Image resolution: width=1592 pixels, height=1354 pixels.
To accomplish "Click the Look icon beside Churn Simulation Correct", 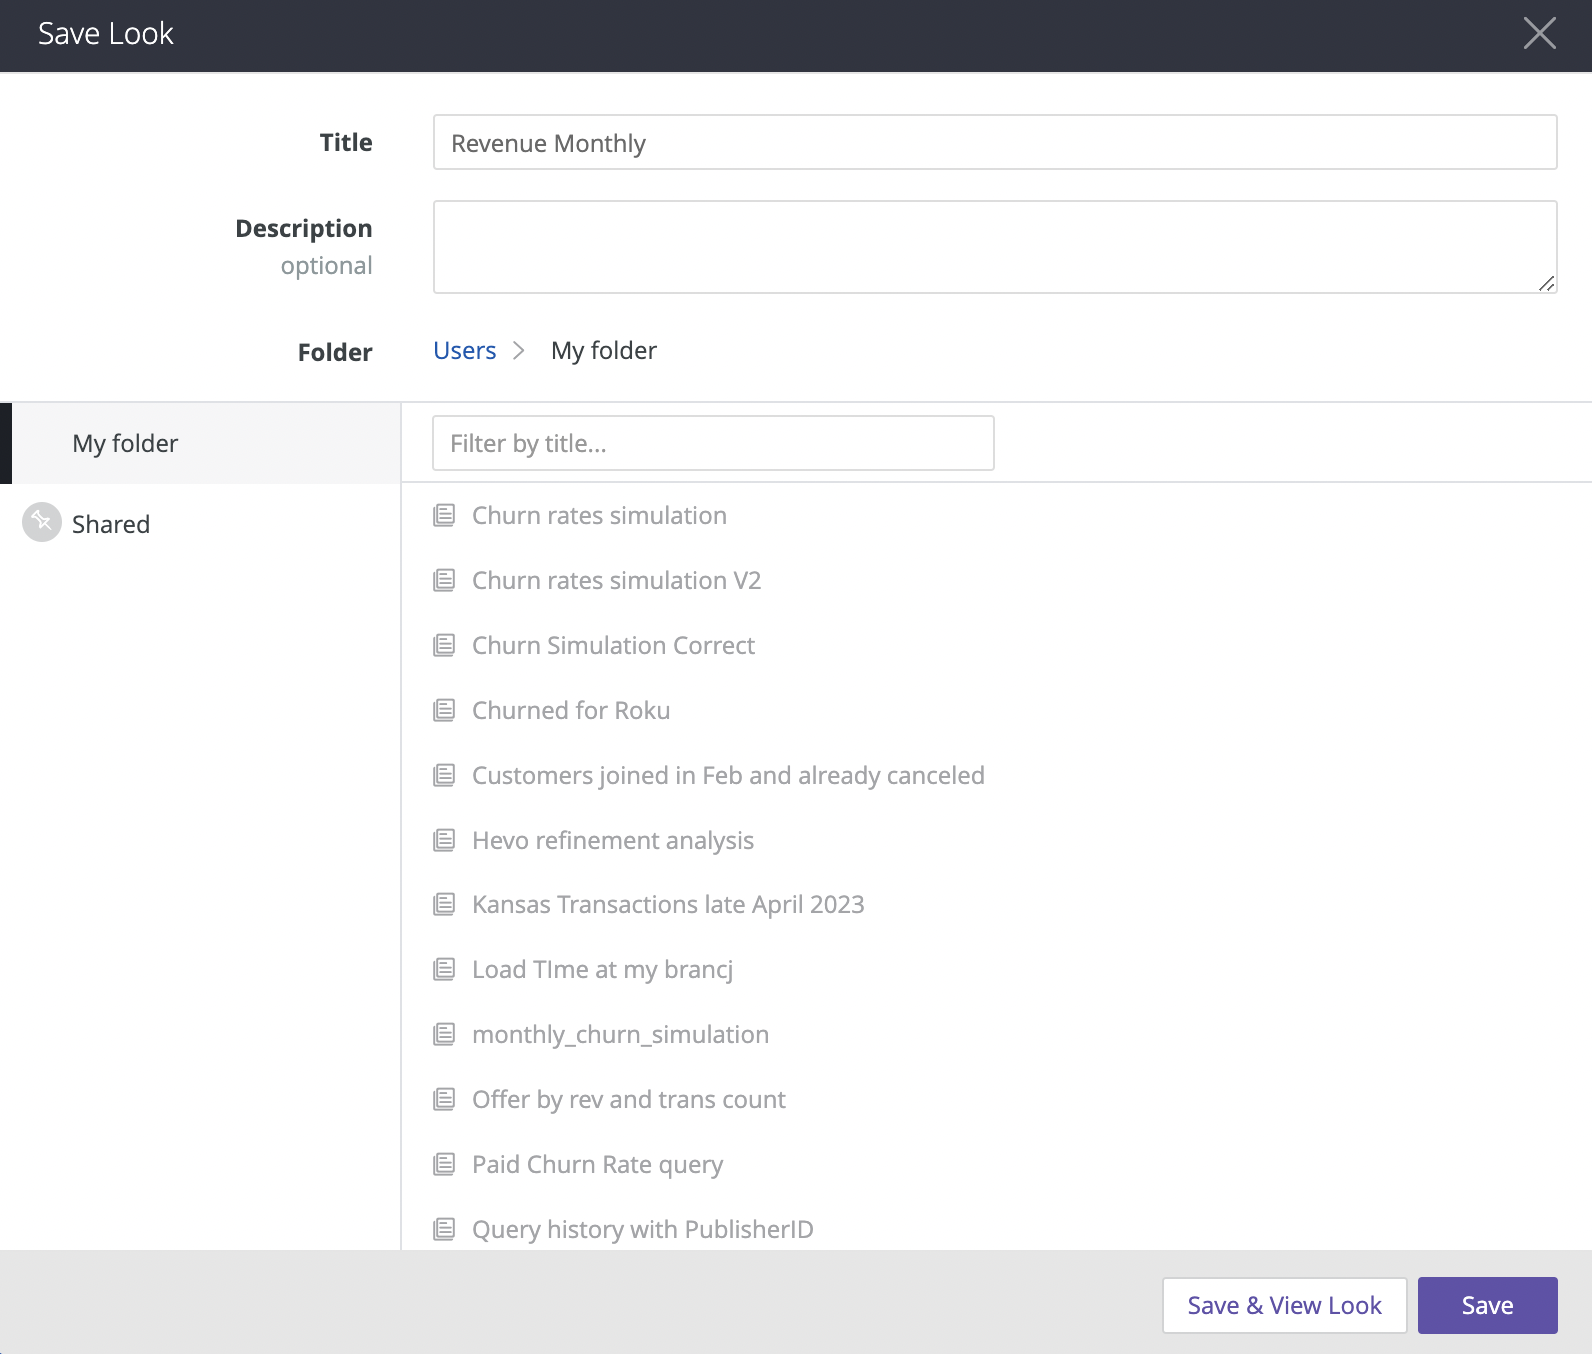I will (x=444, y=646).
